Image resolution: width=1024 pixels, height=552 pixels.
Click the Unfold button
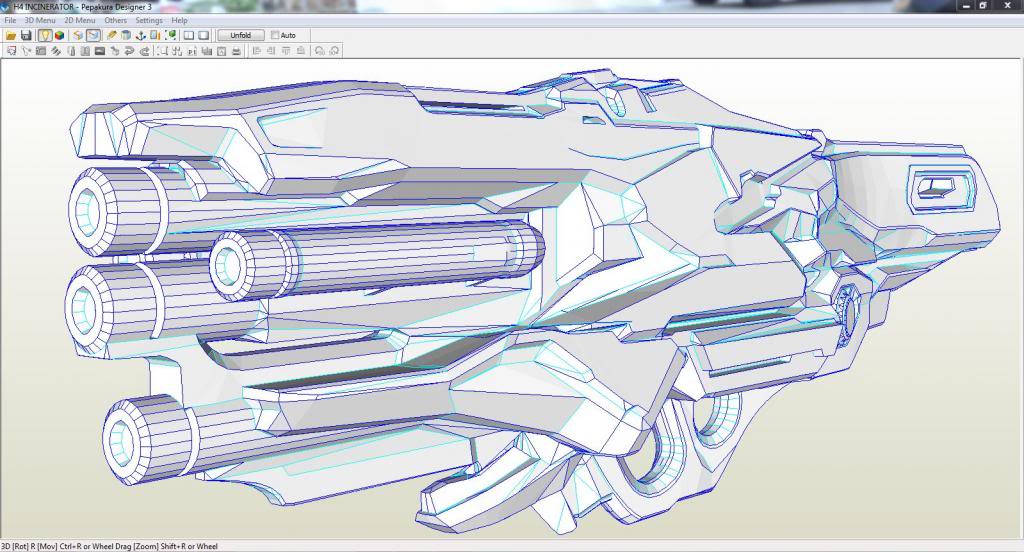pos(241,35)
